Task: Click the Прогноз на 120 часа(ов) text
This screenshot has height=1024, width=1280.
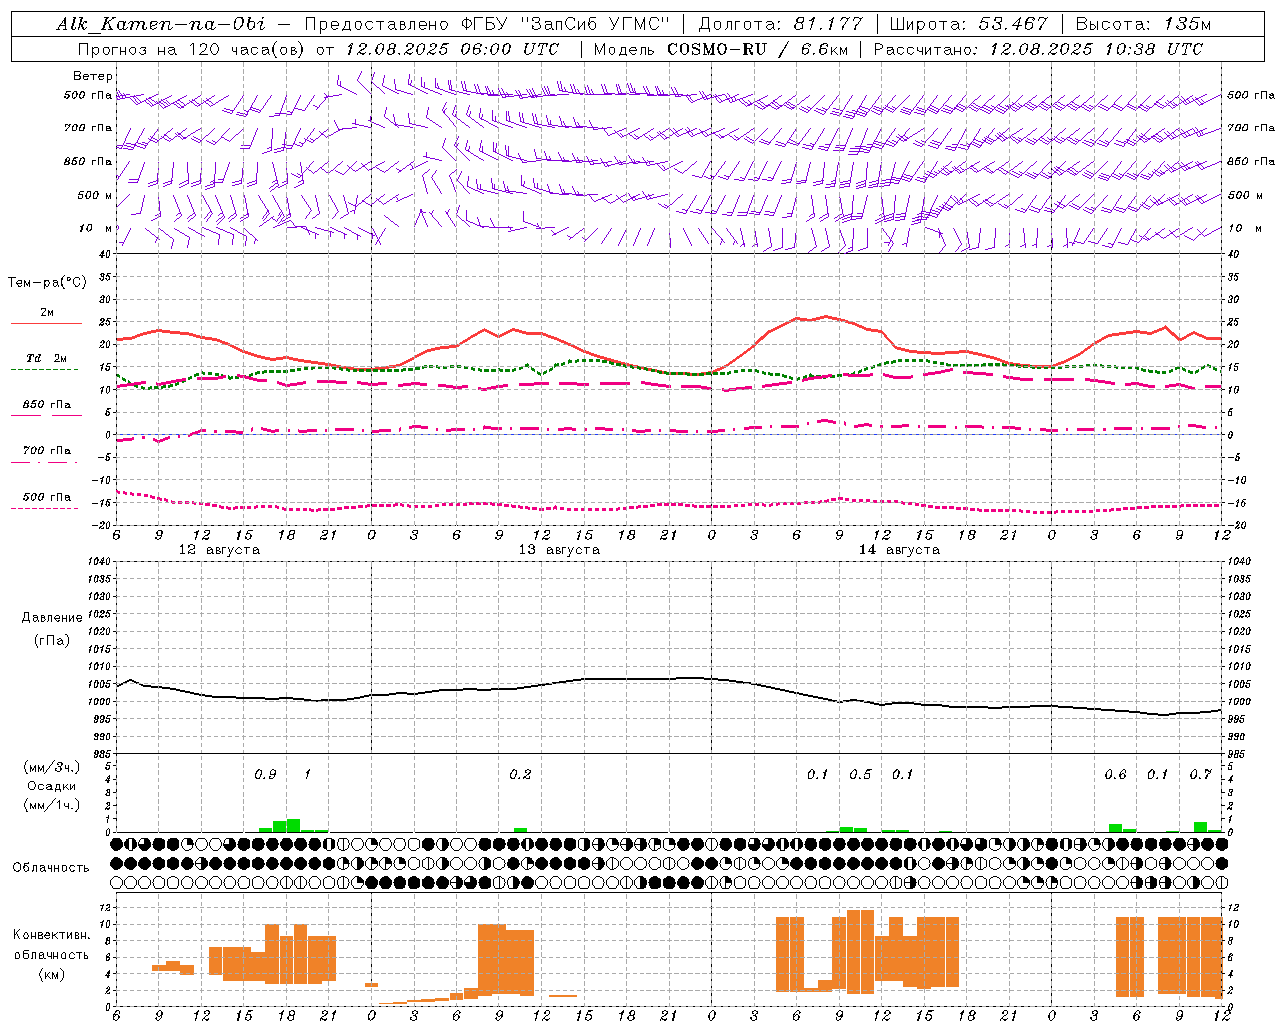Action: click(192, 49)
